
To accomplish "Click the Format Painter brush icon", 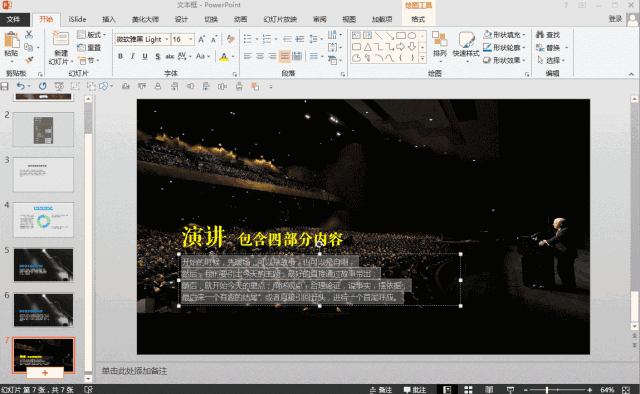I will tap(29, 60).
